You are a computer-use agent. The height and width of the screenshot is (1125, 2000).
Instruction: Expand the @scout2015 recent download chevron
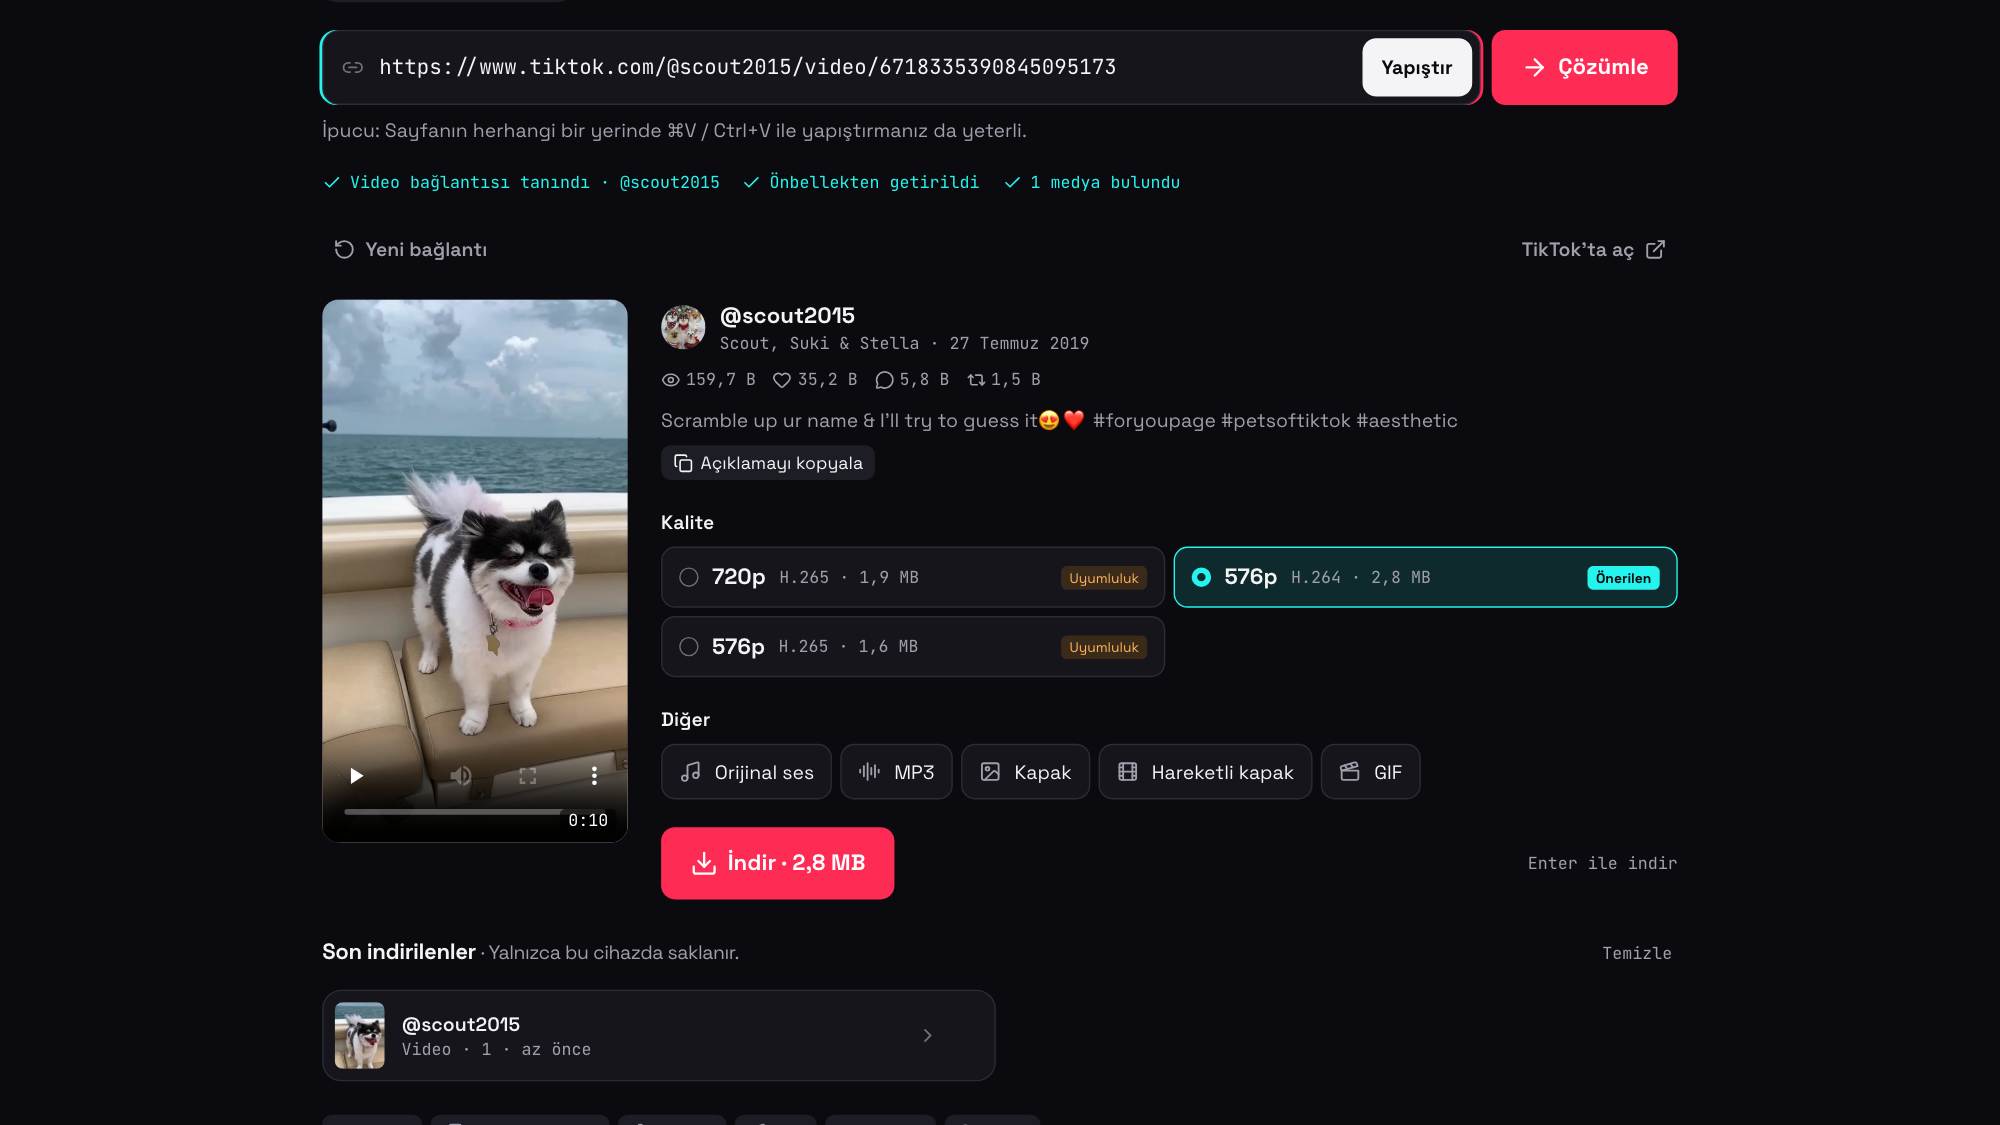tap(927, 1035)
